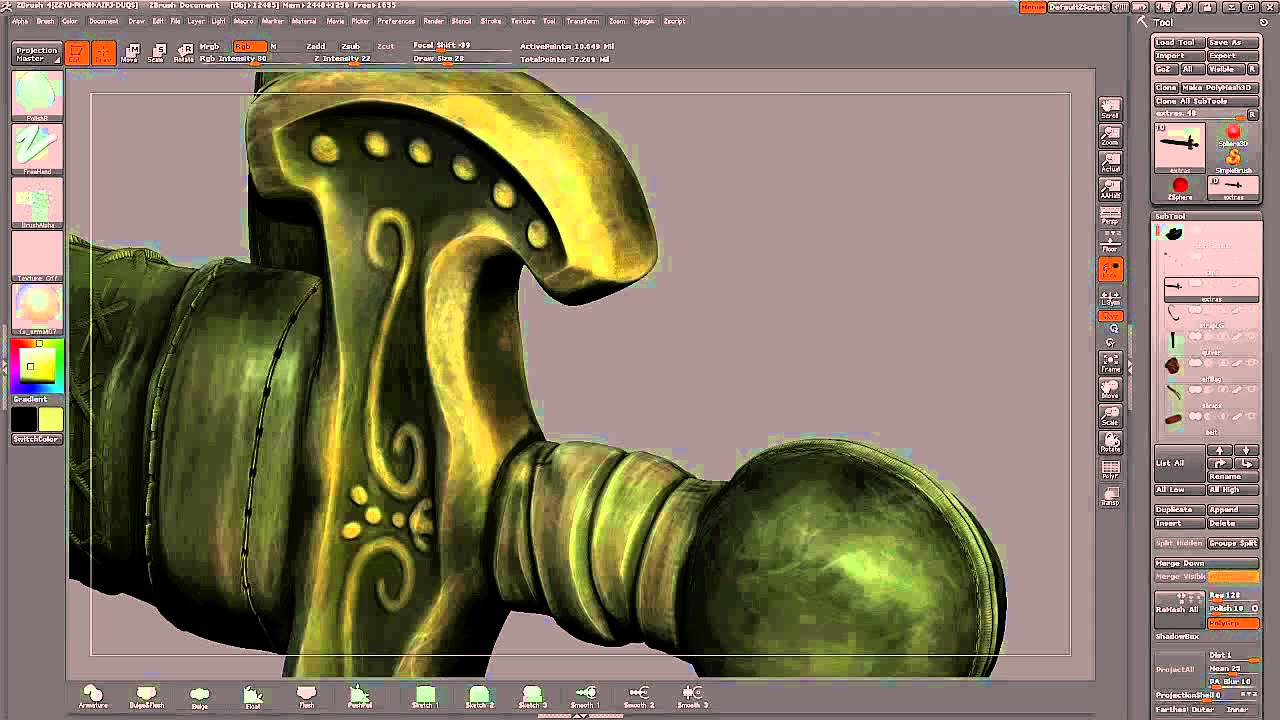This screenshot has width=1280, height=720.
Task: Click the ReMesh All button
Action: coord(1179,609)
